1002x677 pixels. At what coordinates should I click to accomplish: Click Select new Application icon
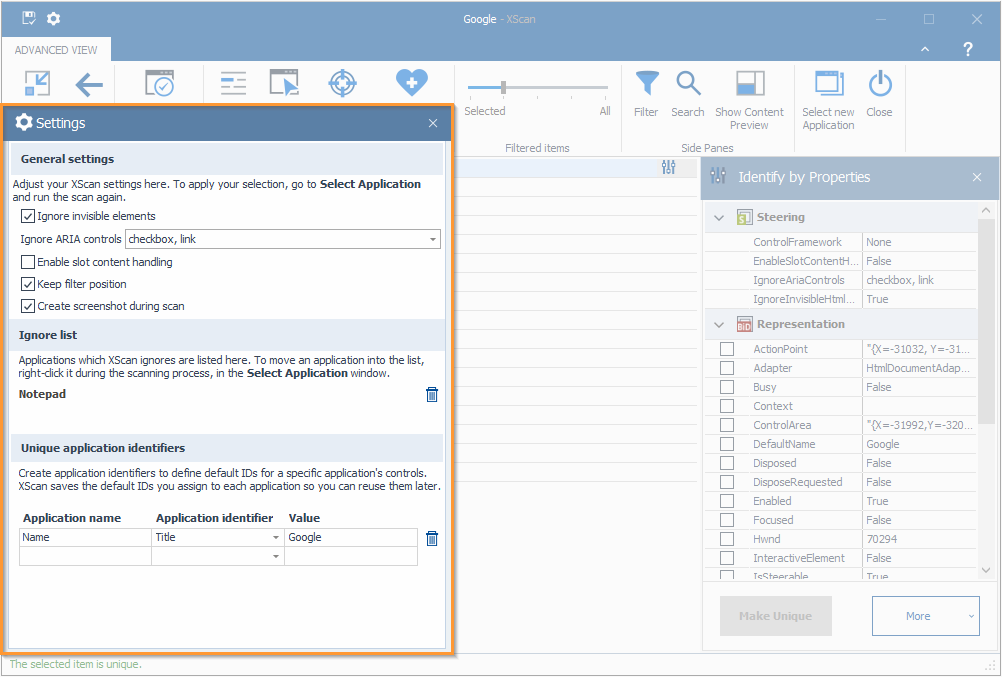828,85
